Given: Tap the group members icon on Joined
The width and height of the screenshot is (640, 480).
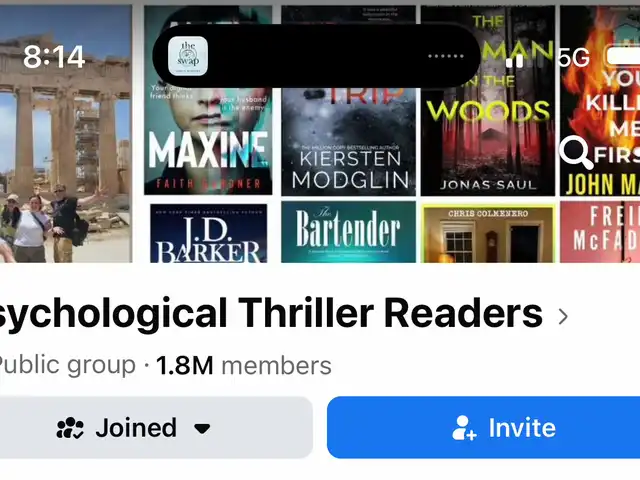Looking at the screenshot, I should click(x=70, y=428).
